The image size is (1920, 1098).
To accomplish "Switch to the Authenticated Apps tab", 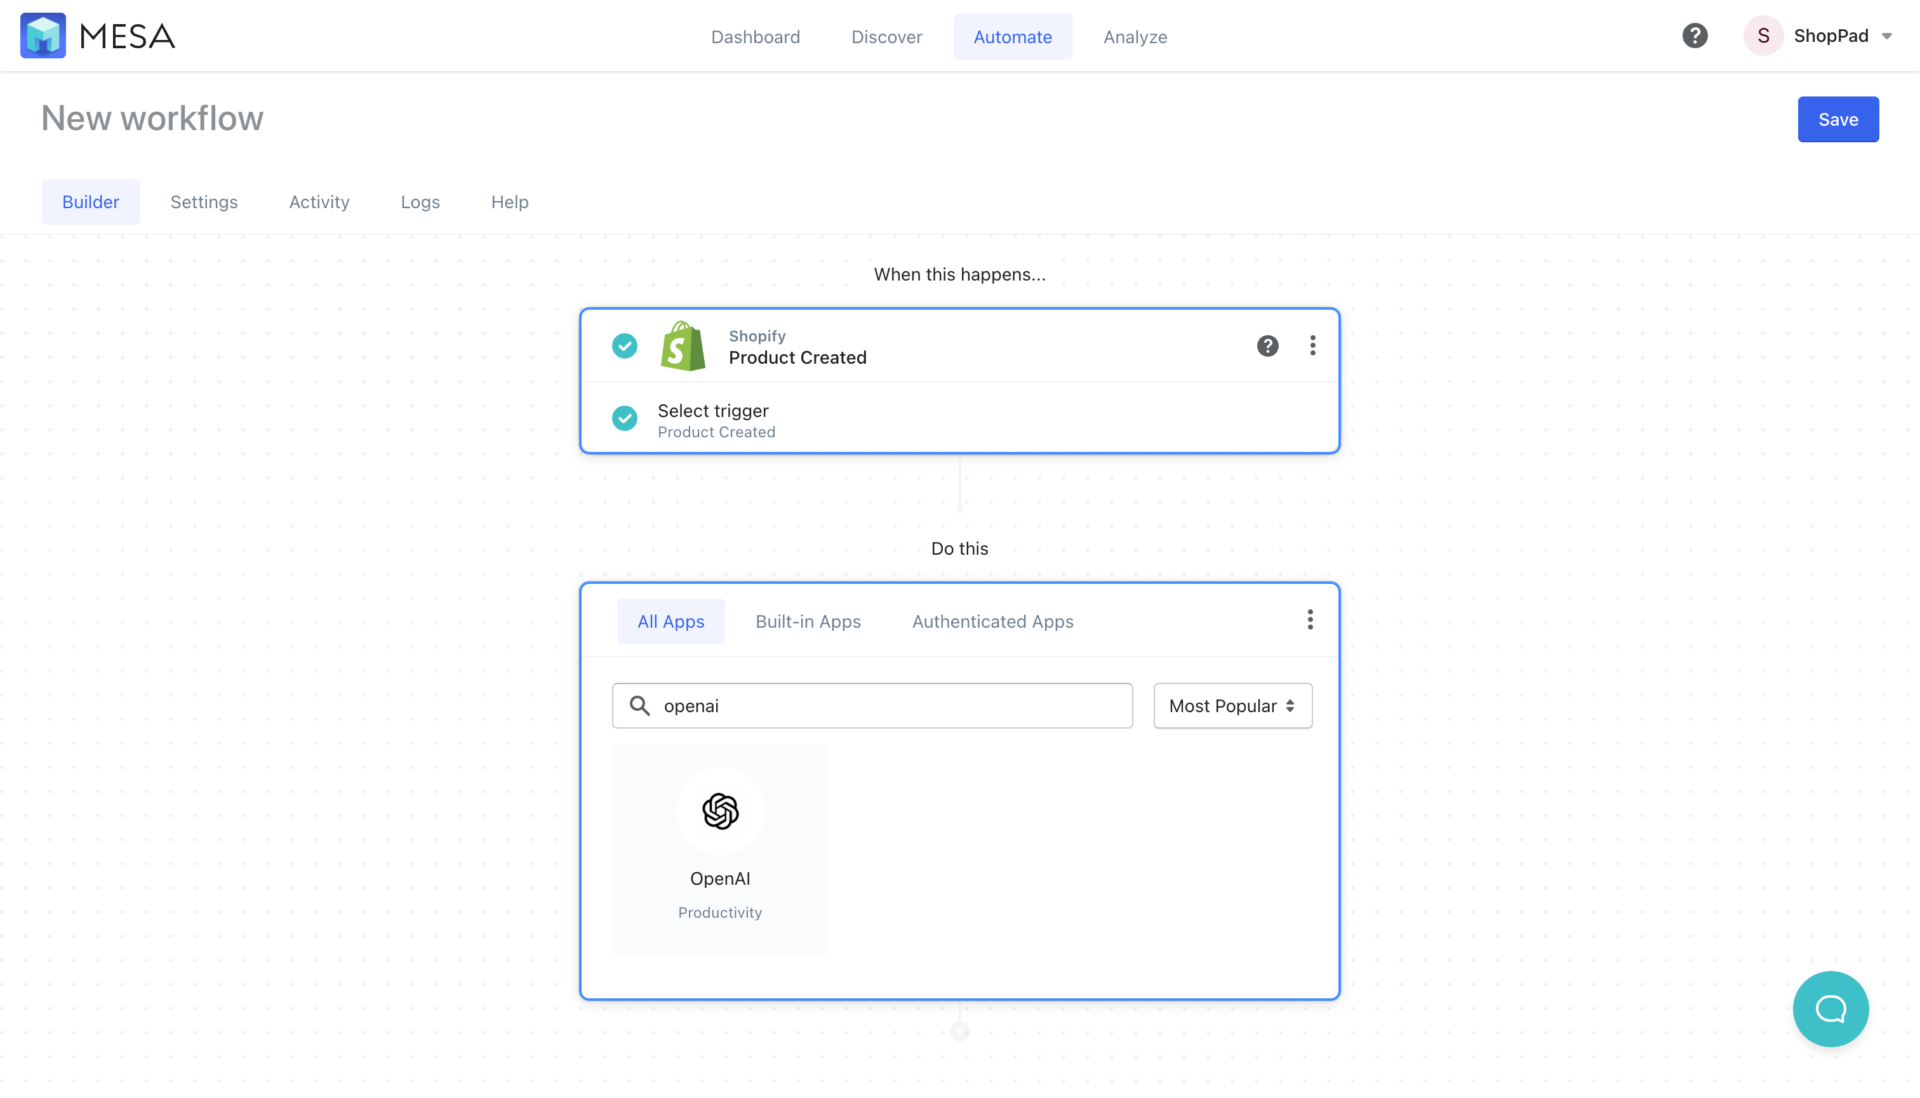I will (992, 621).
